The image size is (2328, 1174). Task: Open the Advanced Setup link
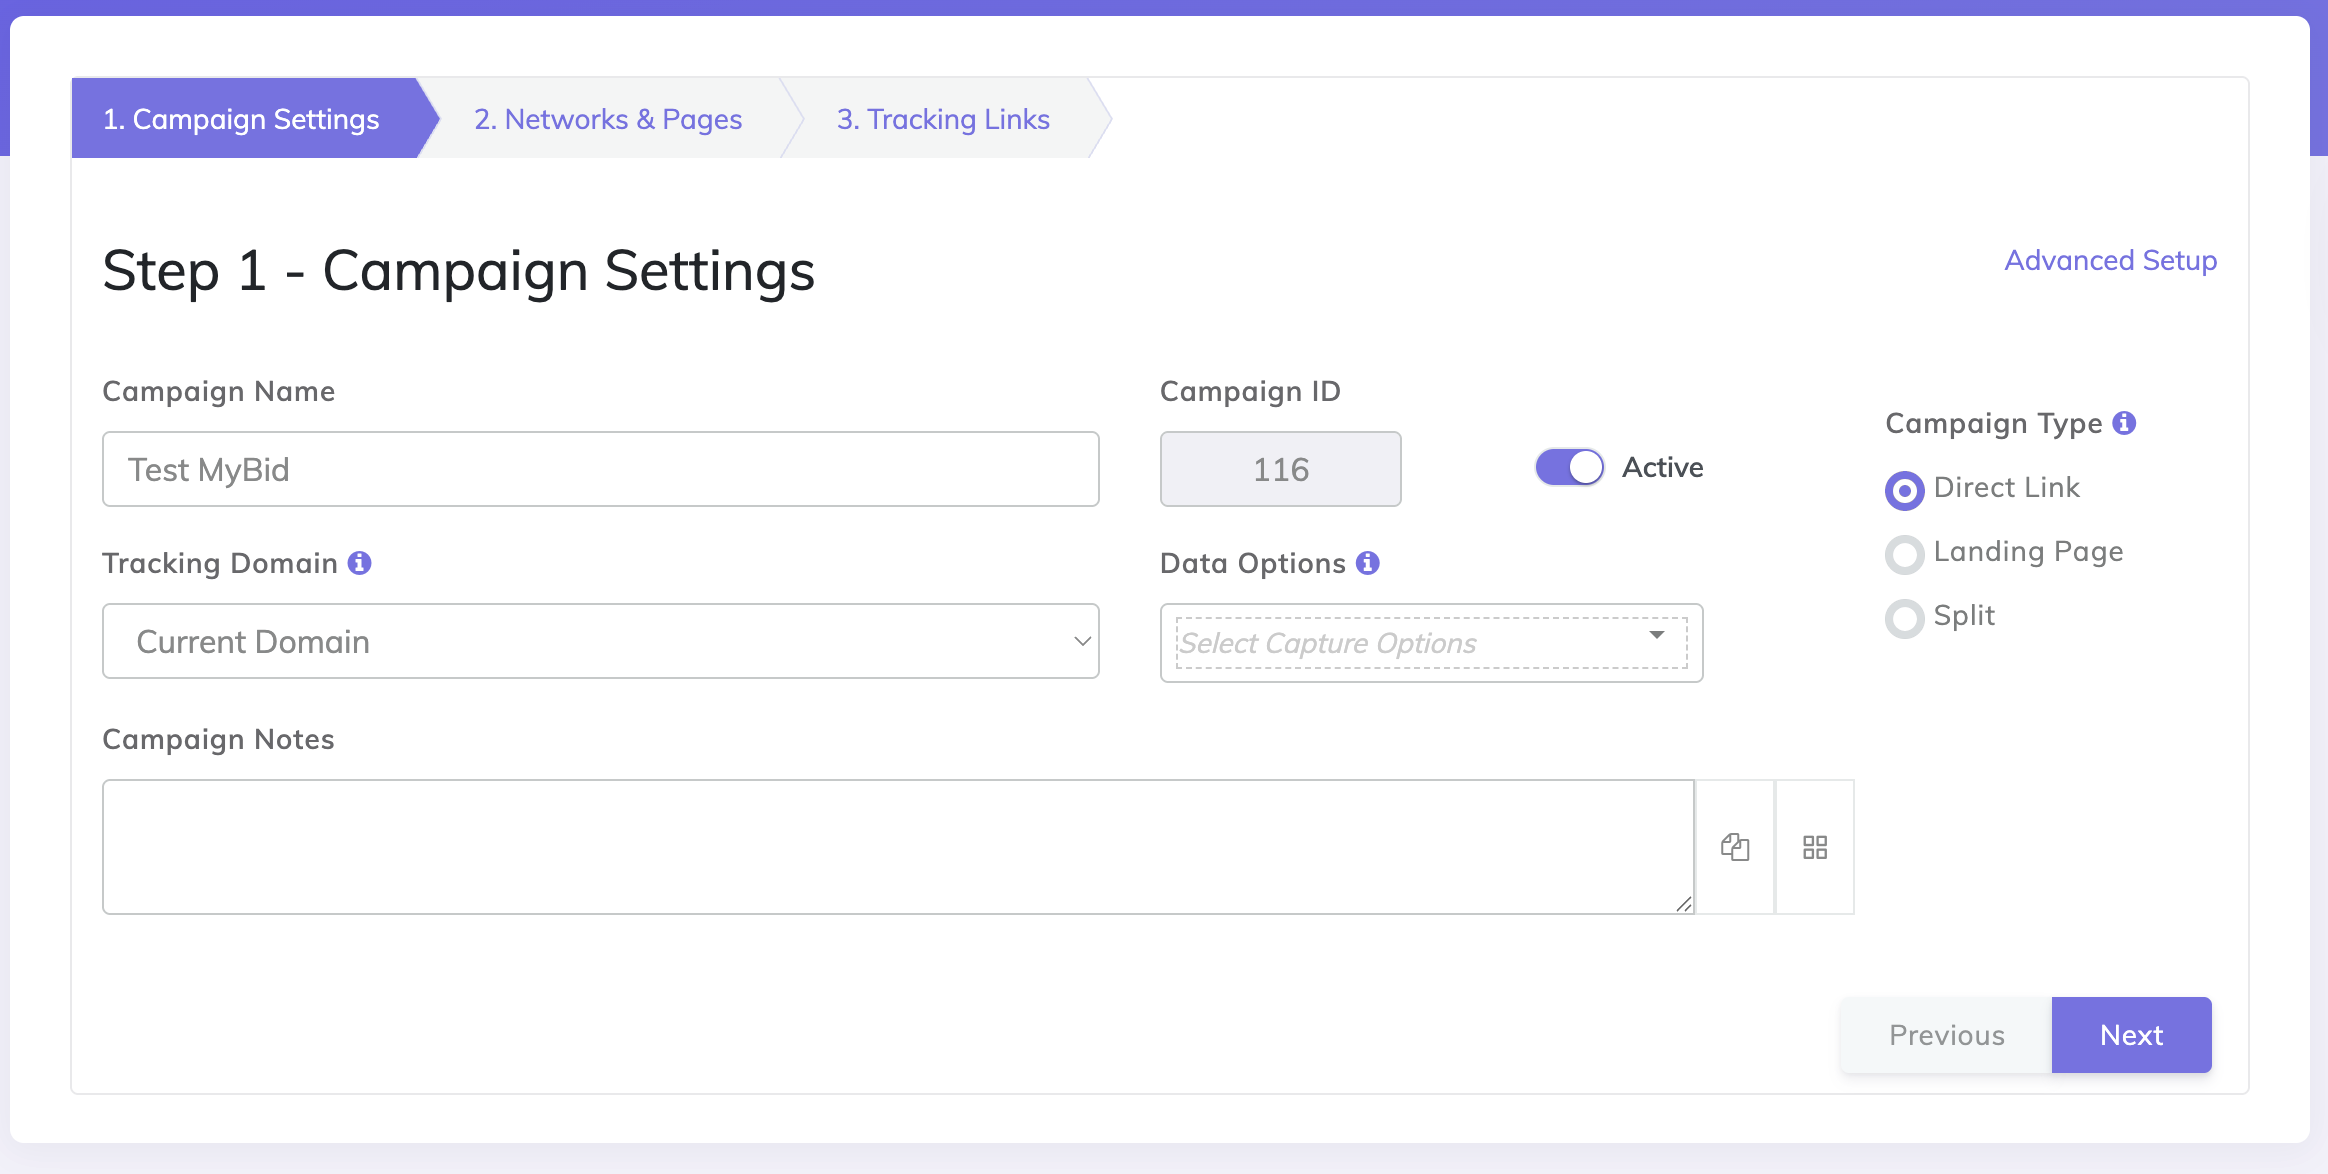tap(2110, 260)
